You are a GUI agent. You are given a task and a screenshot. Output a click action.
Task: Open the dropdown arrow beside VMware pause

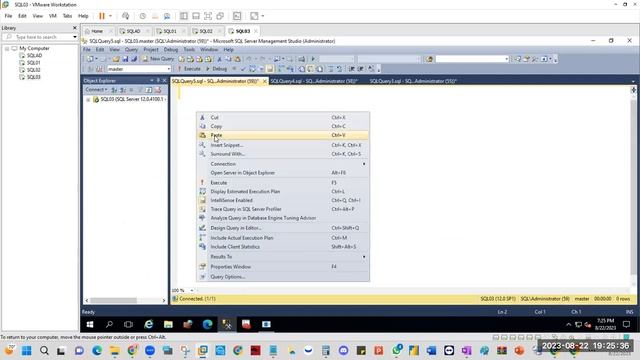click(110, 16)
